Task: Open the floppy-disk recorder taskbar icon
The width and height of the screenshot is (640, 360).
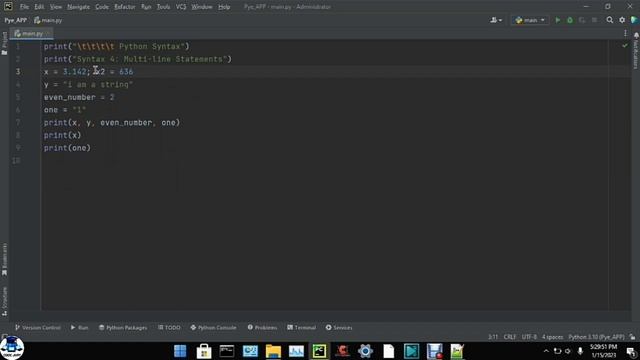Action: [435, 351]
